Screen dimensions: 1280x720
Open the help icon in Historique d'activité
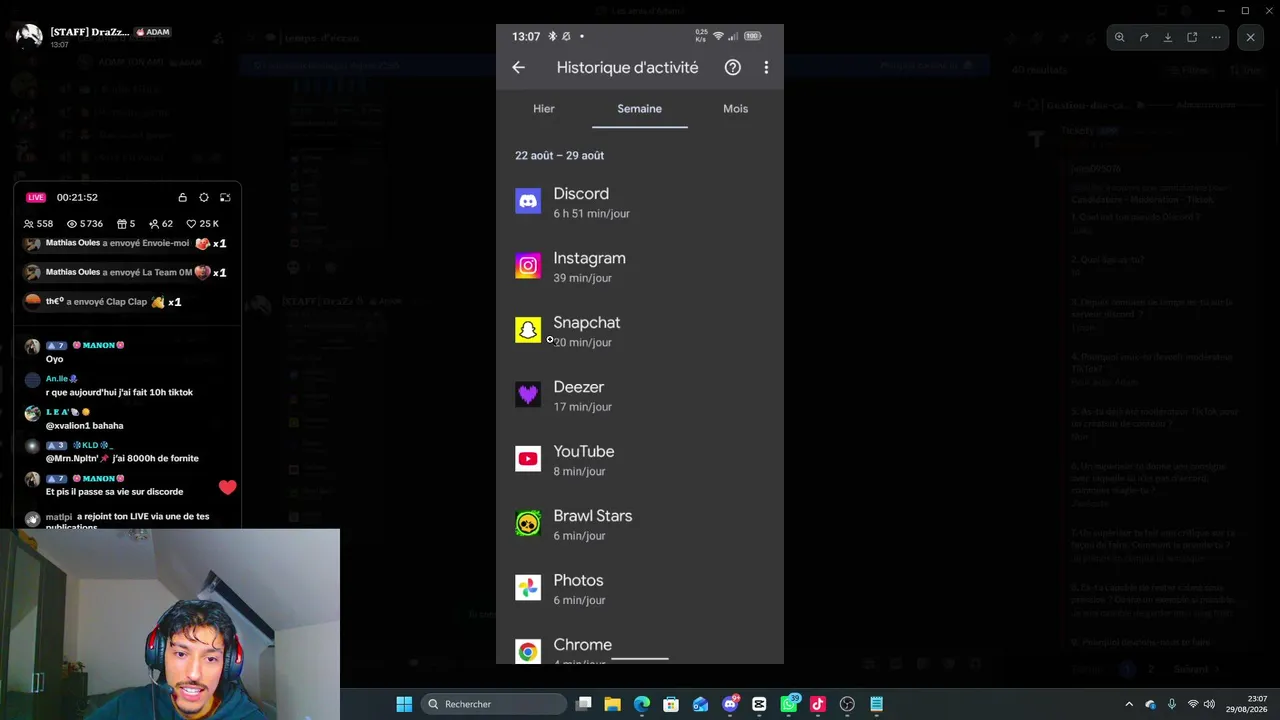[733, 67]
